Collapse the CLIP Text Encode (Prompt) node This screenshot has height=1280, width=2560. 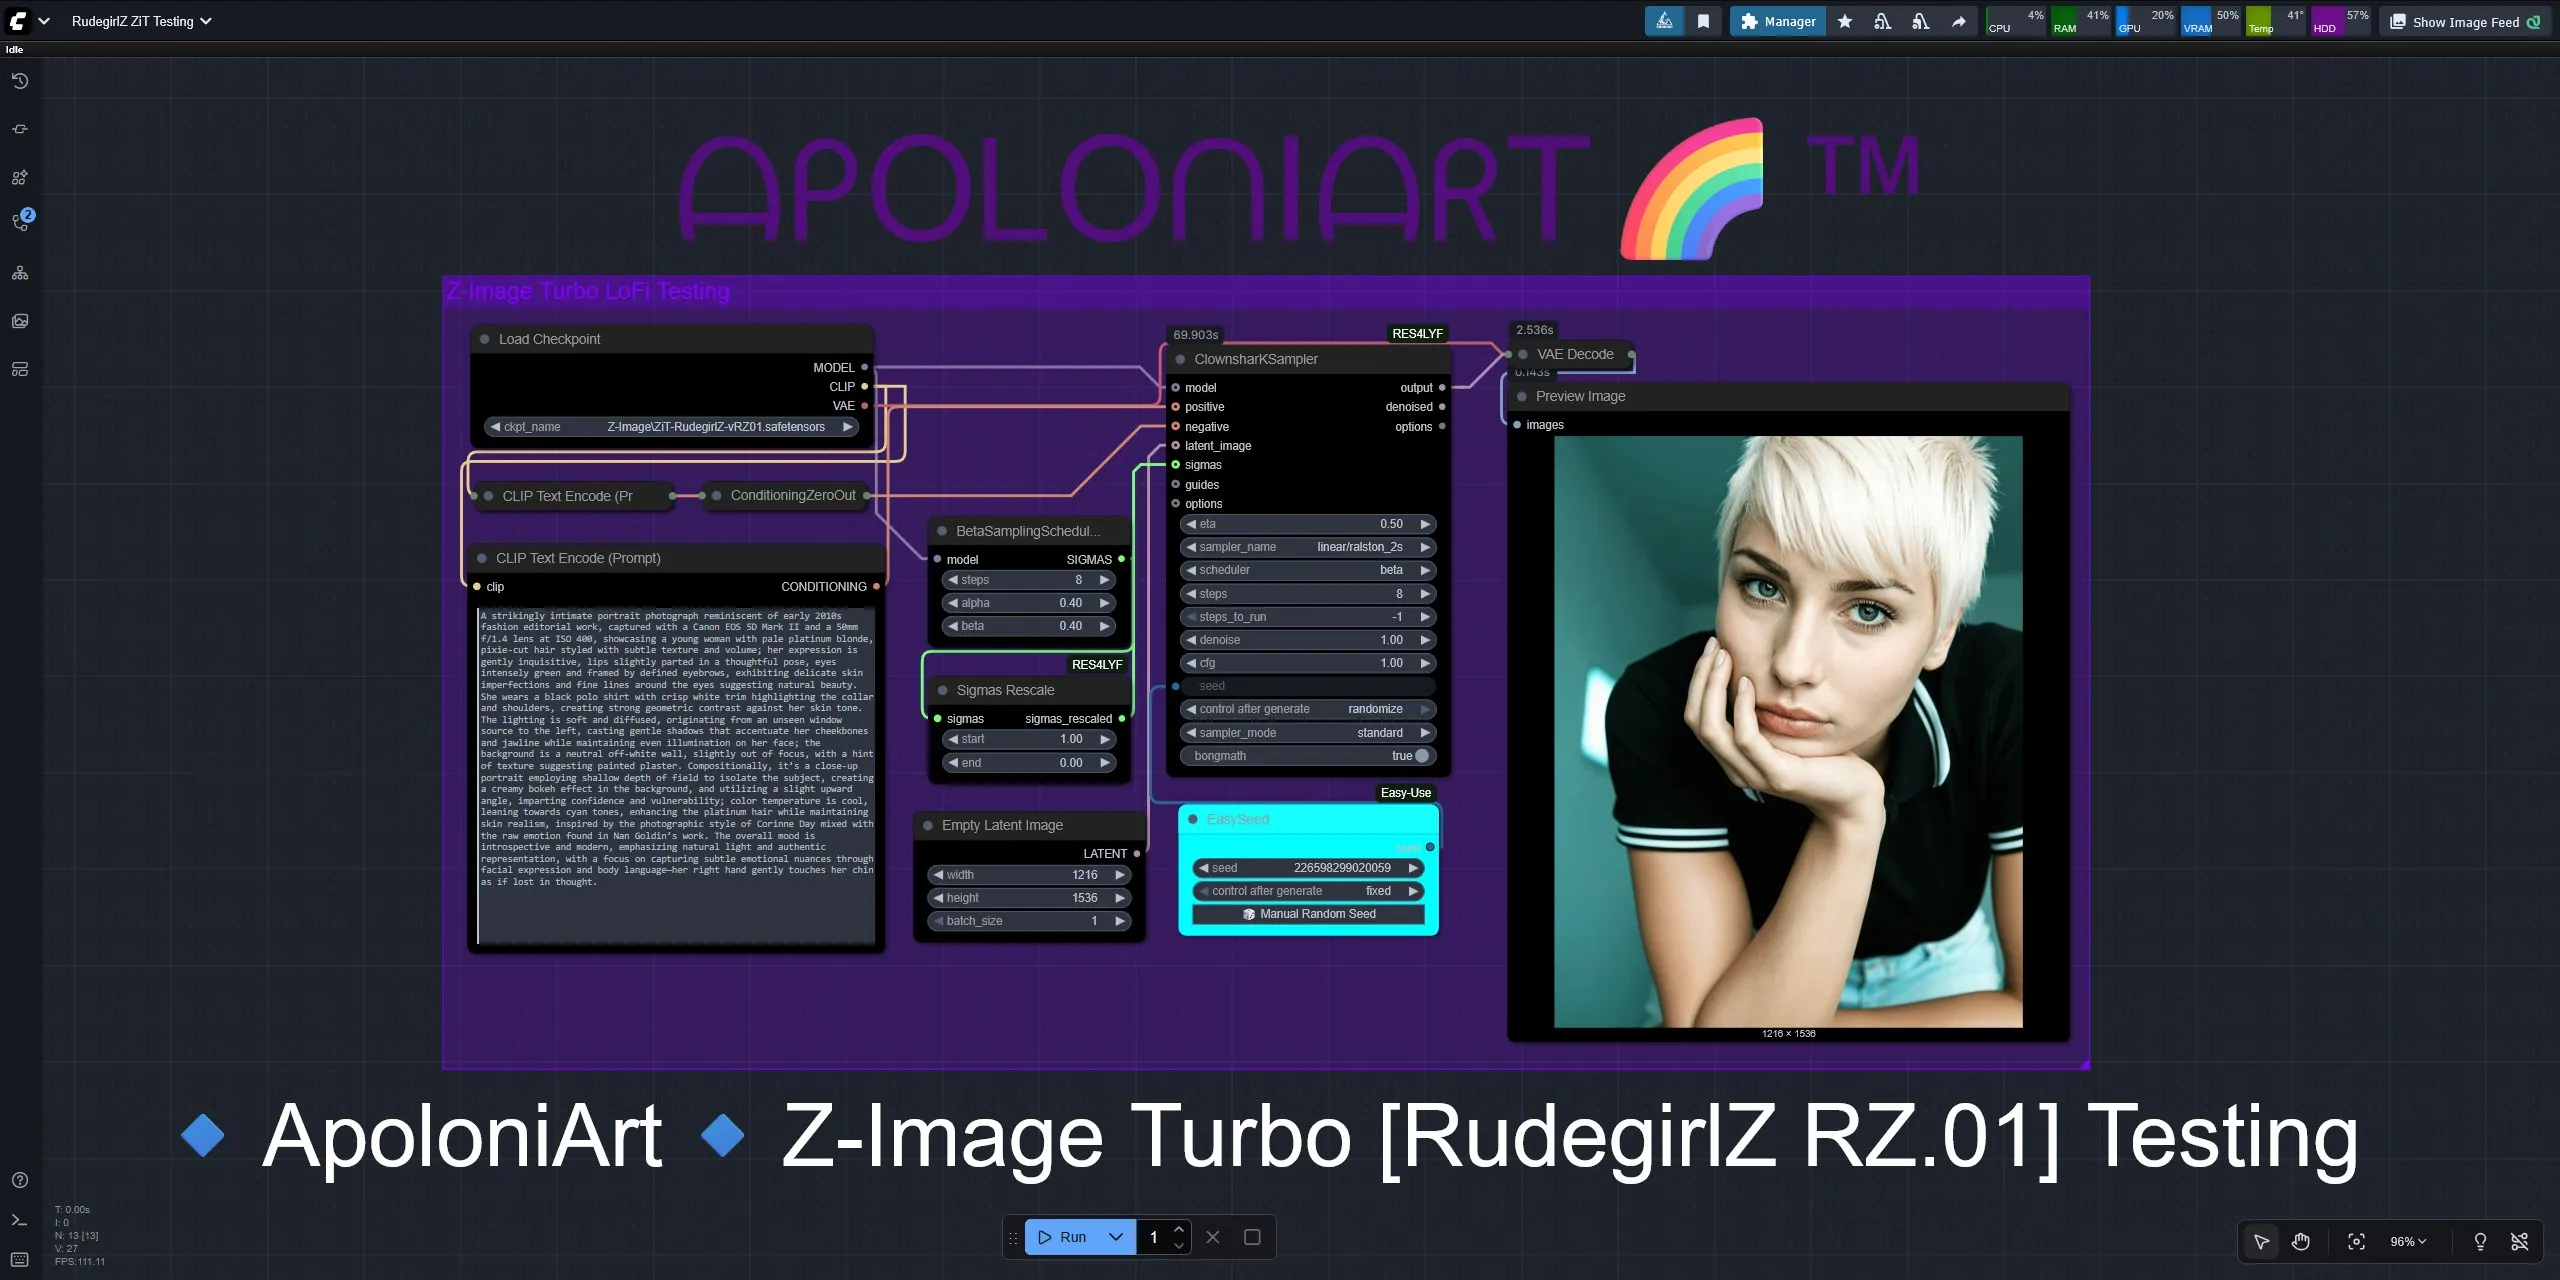click(482, 558)
